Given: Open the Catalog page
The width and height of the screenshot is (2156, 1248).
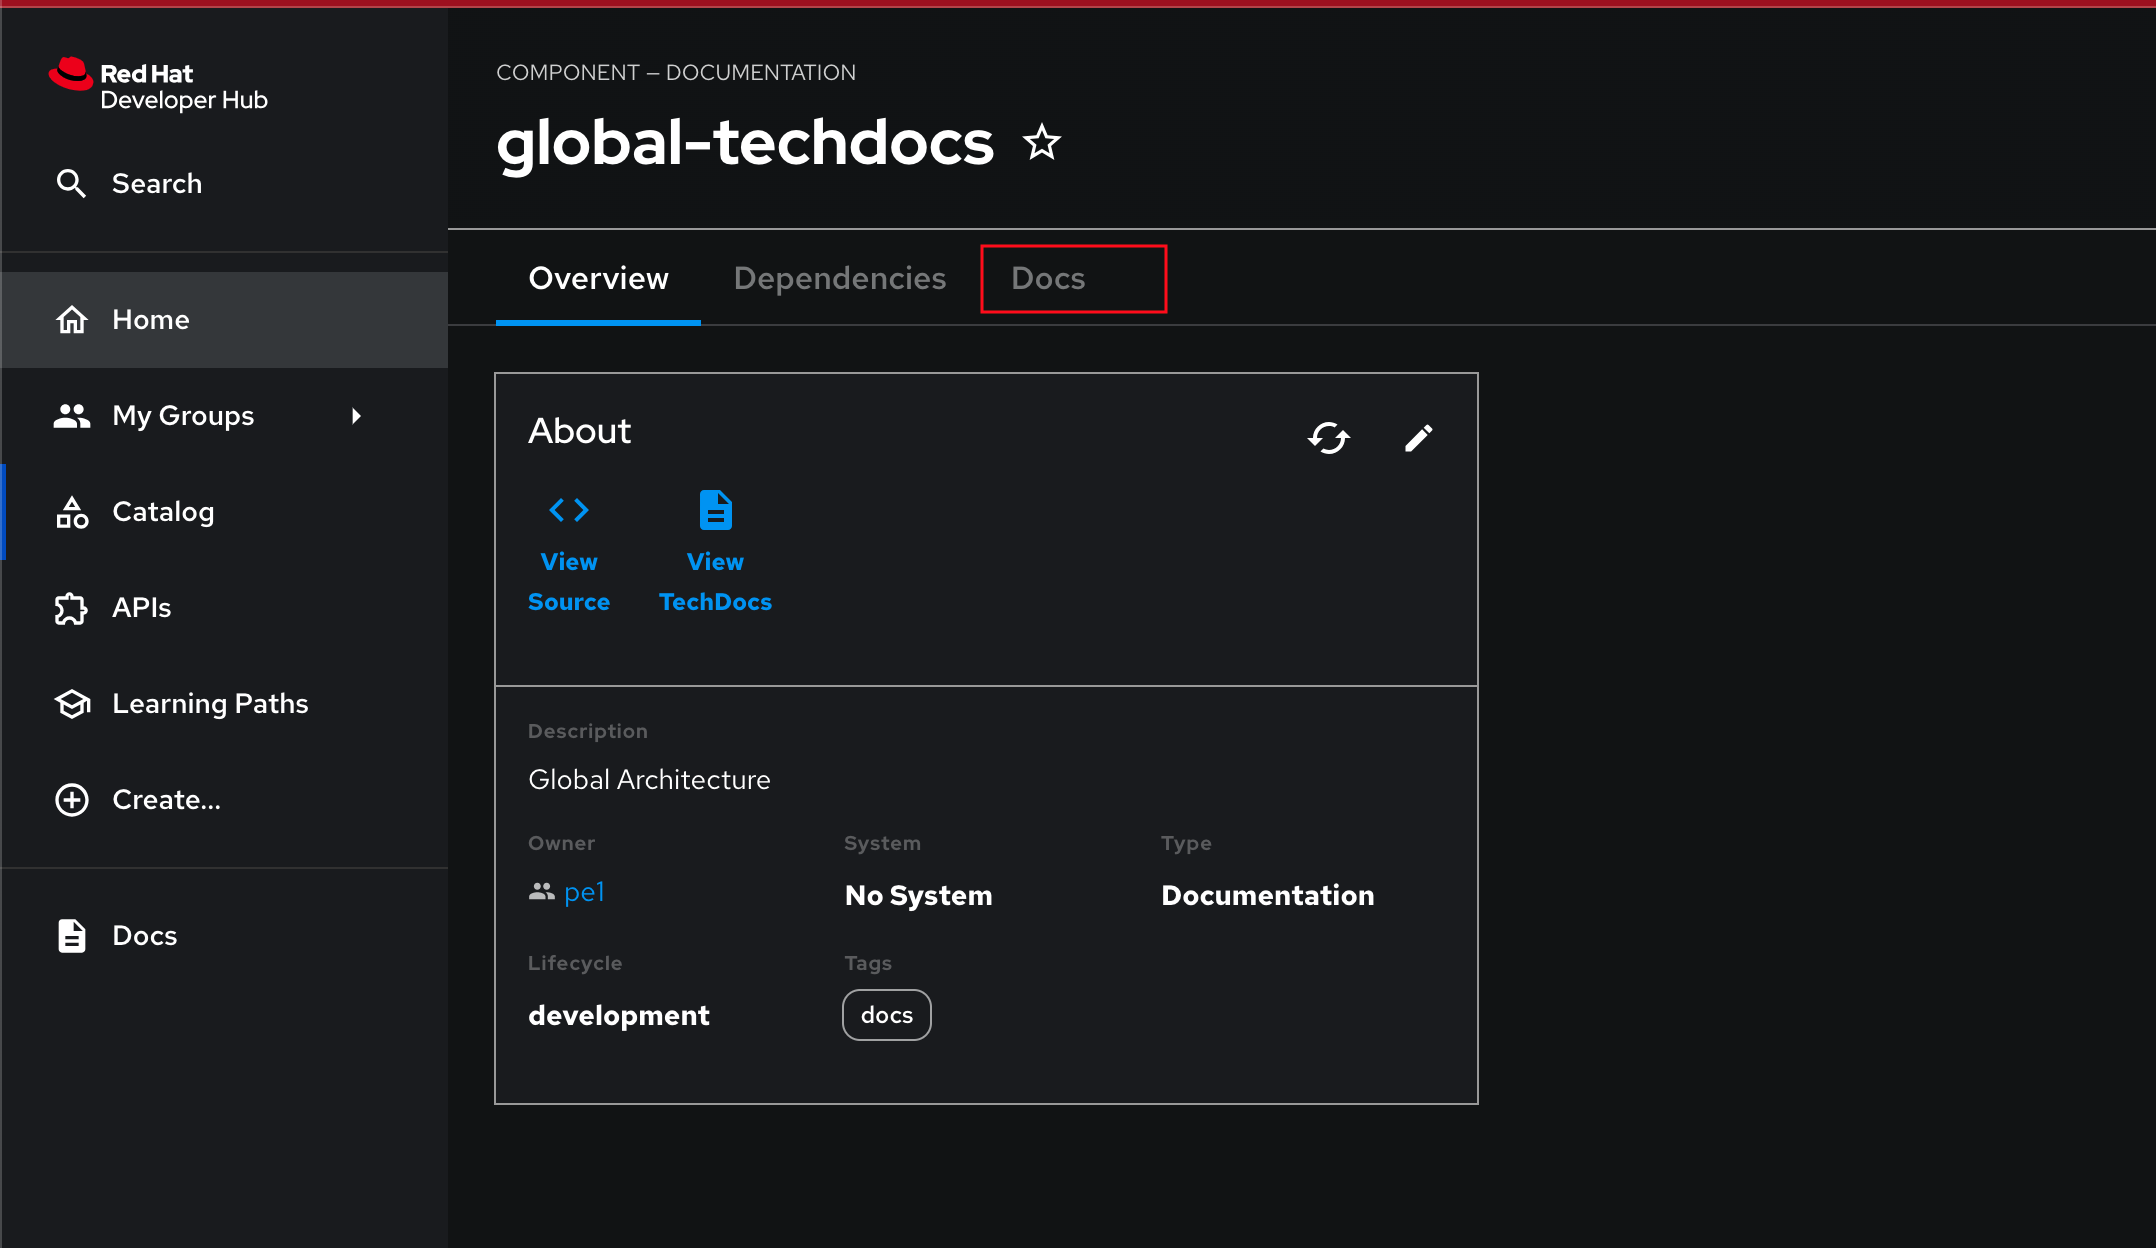Looking at the screenshot, I should pyautogui.click(x=224, y=512).
